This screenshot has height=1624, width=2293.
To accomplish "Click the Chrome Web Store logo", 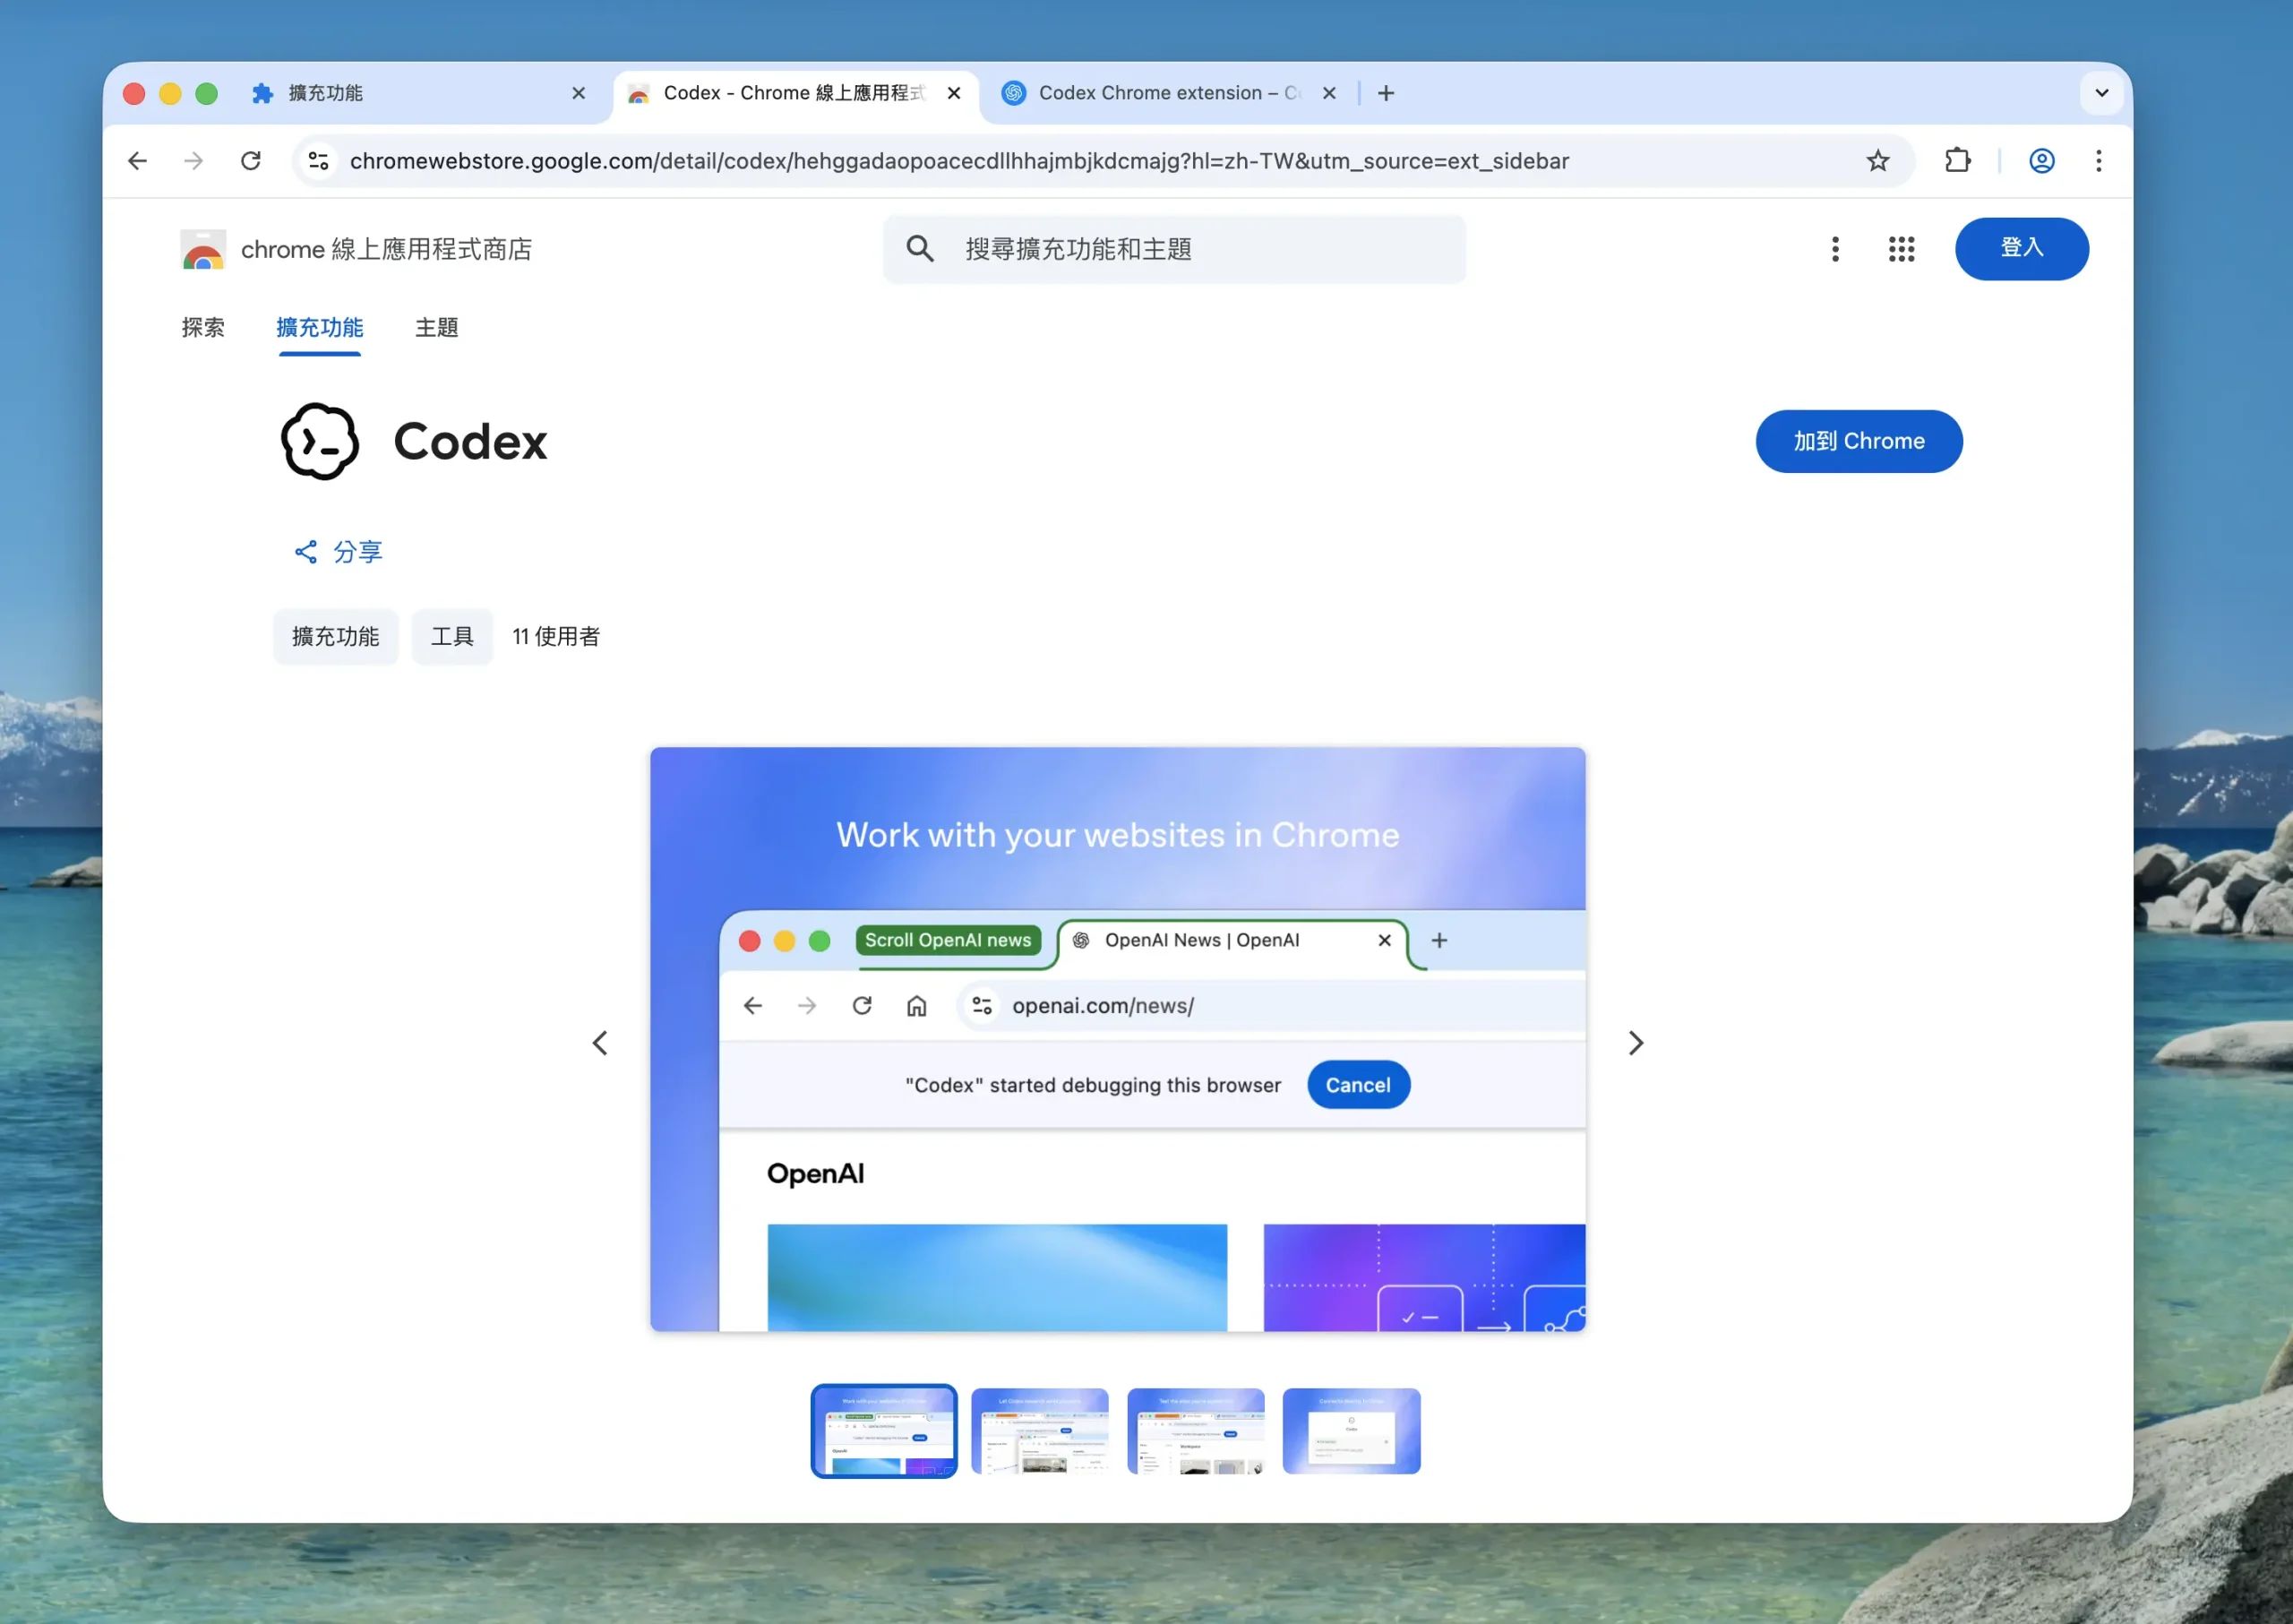I will coord(203,250).
